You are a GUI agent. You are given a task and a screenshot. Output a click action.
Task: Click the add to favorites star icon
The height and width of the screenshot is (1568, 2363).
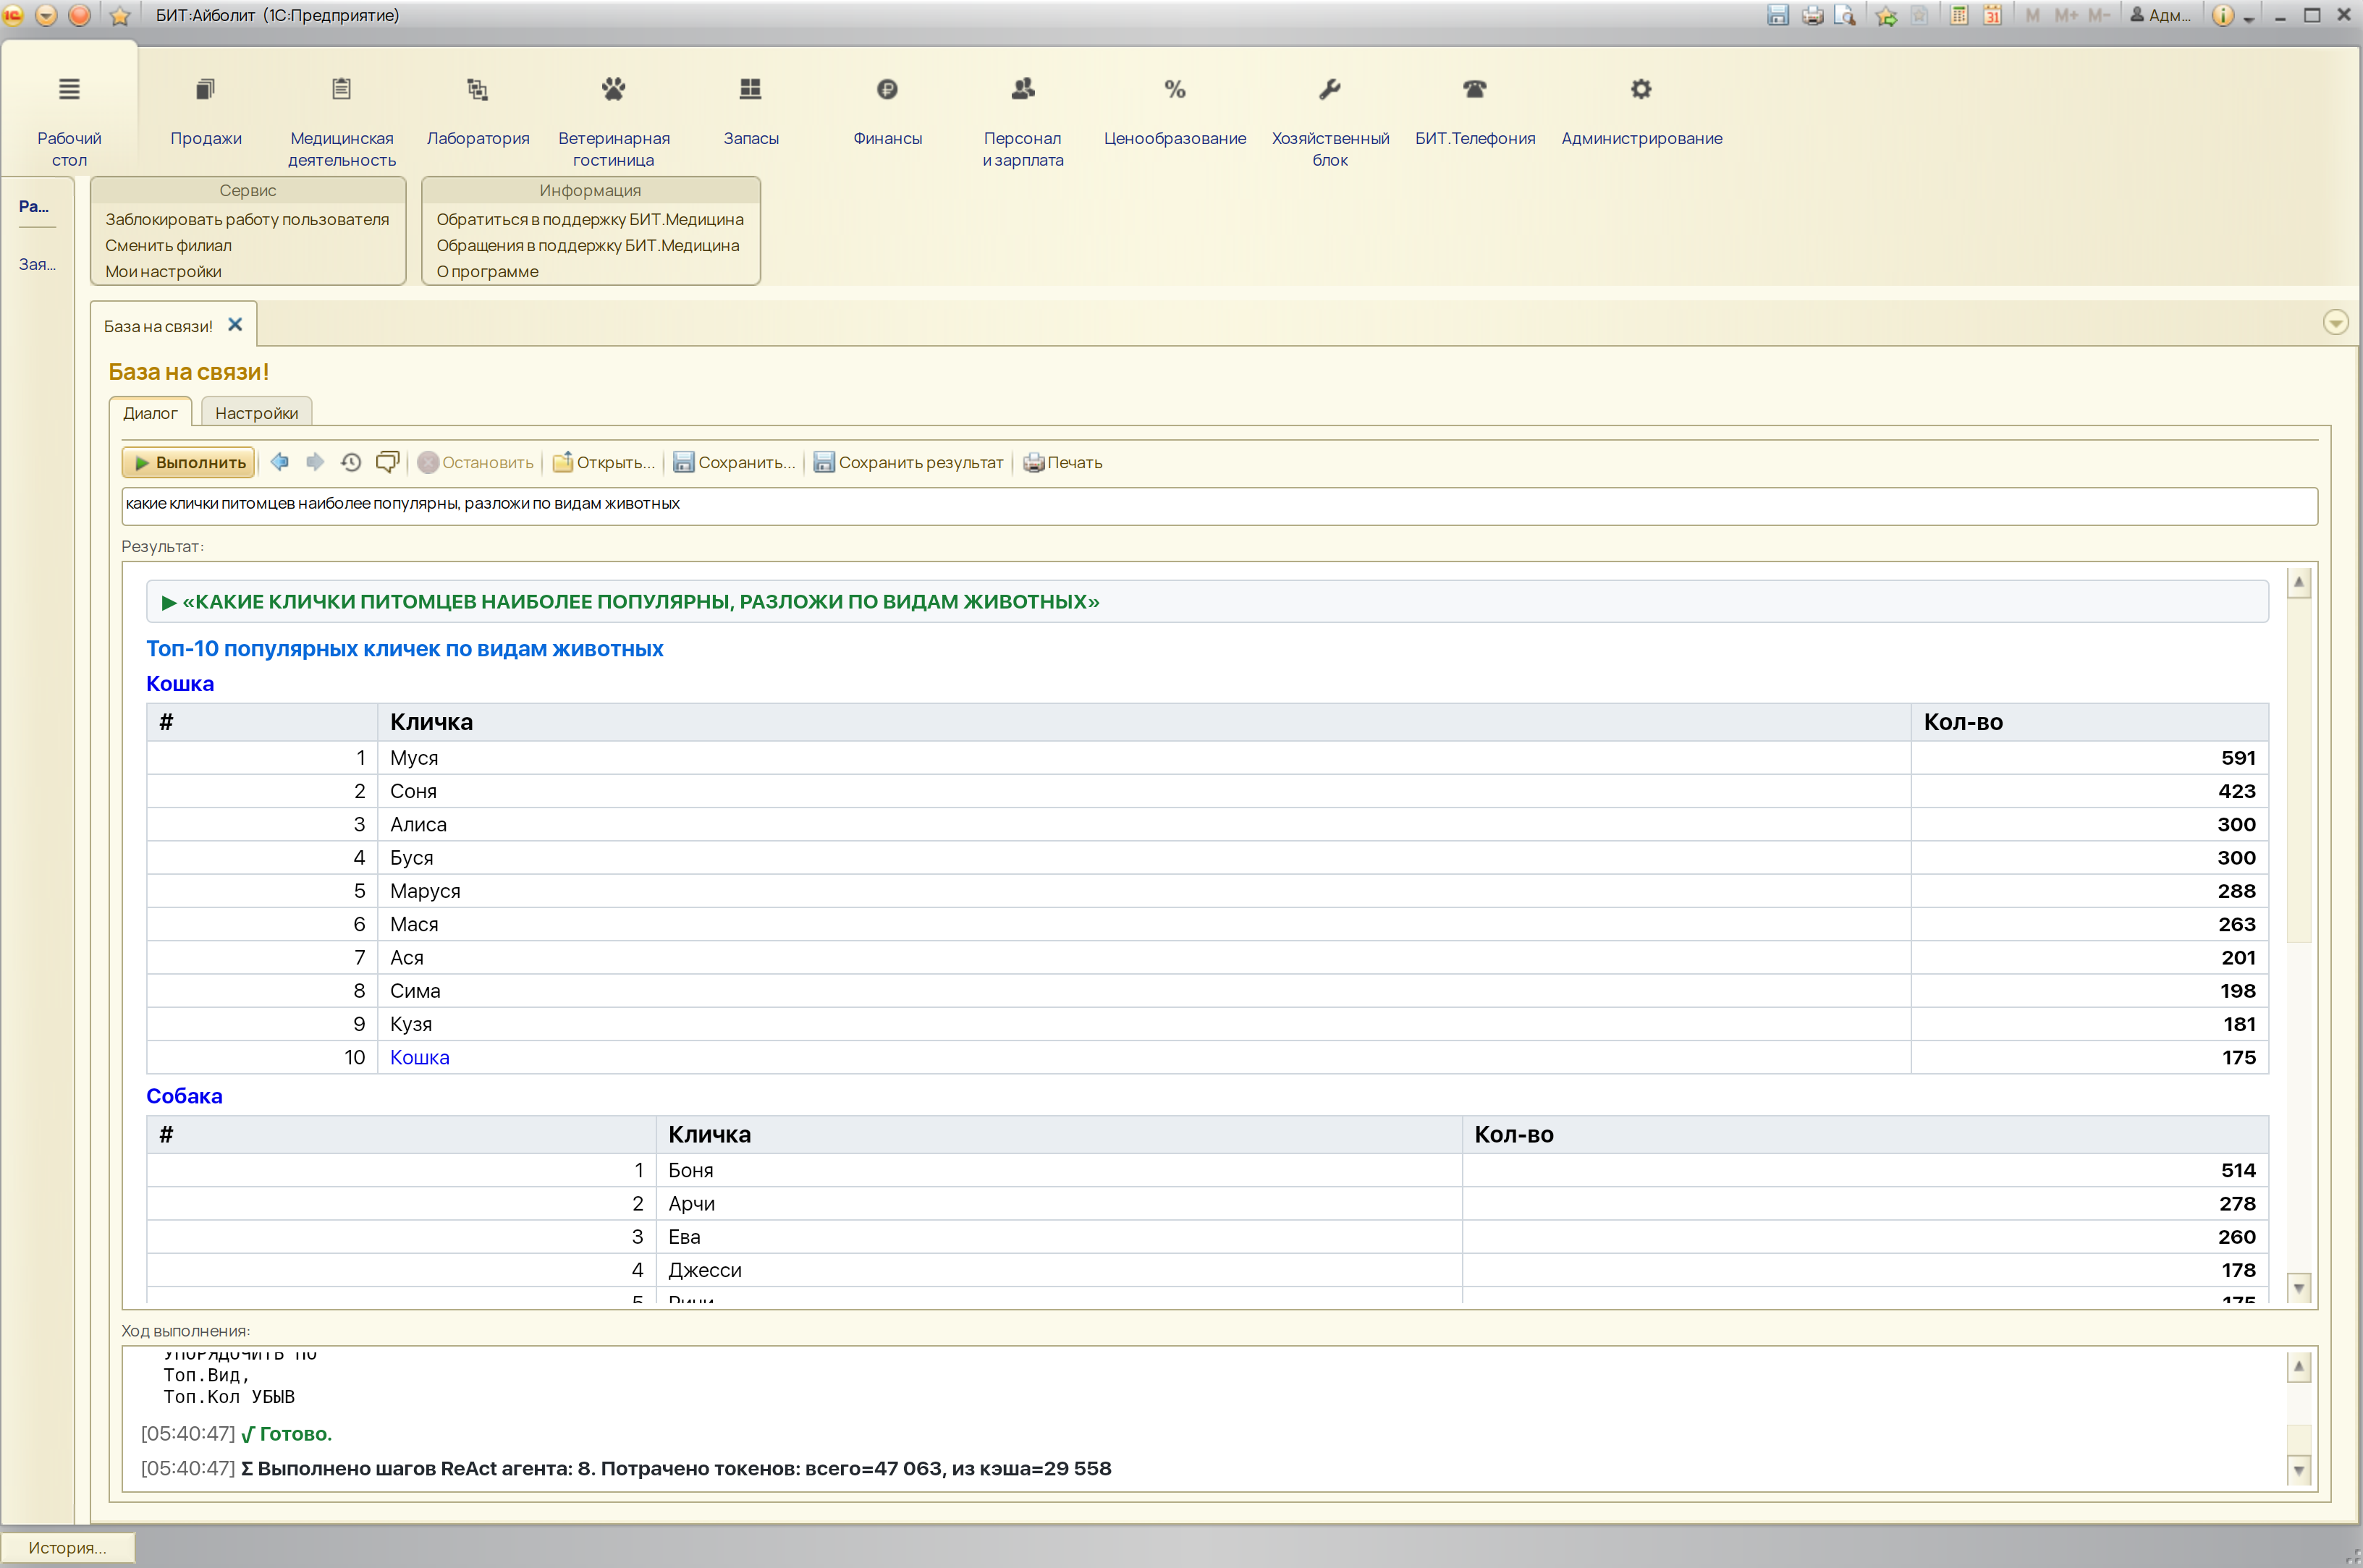1886,15
